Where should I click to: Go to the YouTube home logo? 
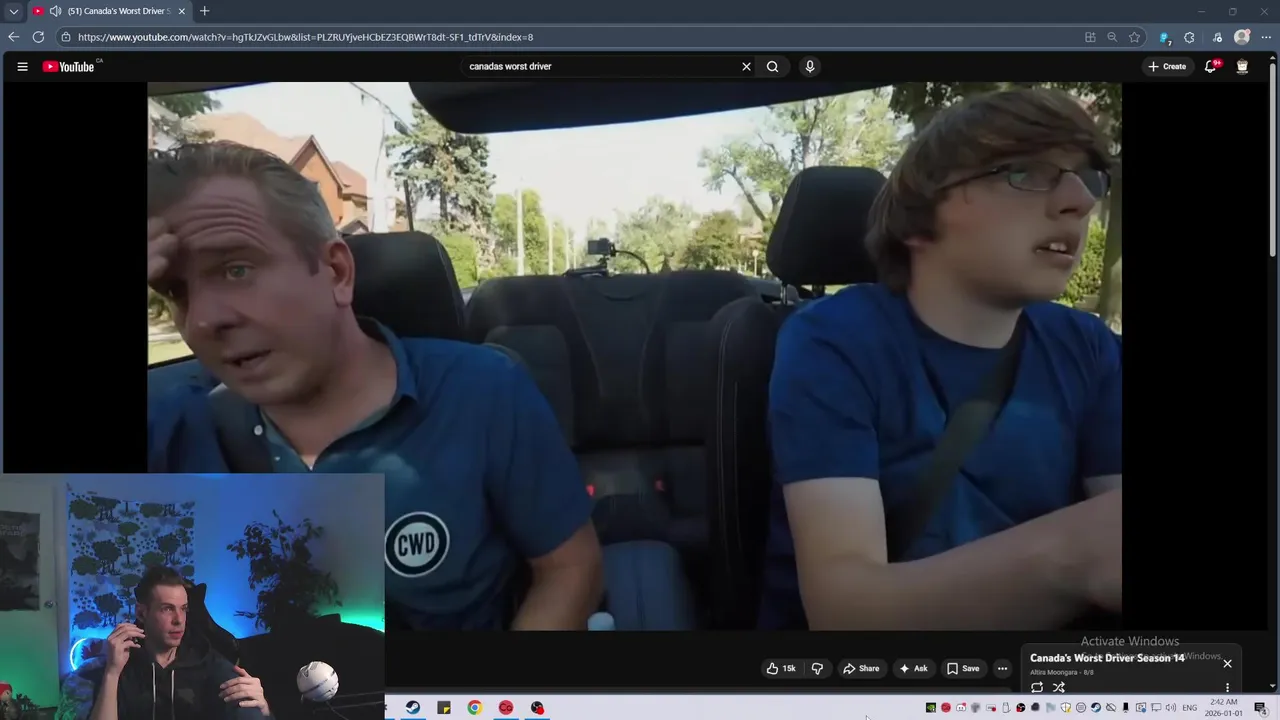click(x=68, y=67)
